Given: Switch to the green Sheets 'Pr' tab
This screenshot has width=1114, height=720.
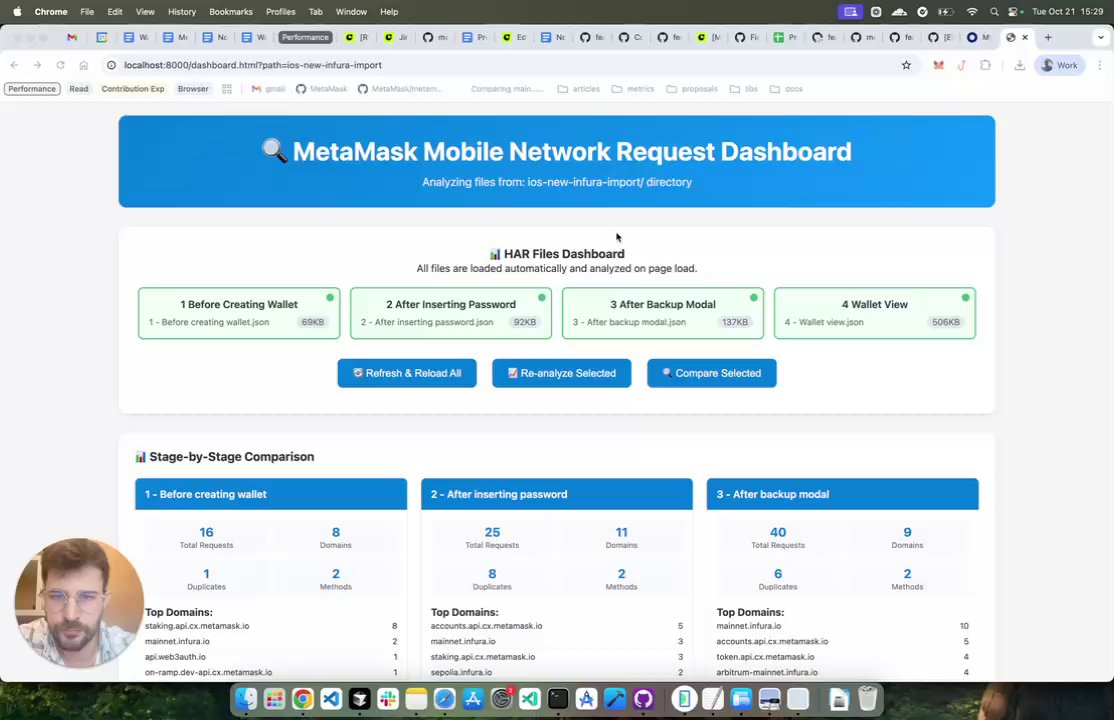Looking at the screenshot, I should coord(784,37).
